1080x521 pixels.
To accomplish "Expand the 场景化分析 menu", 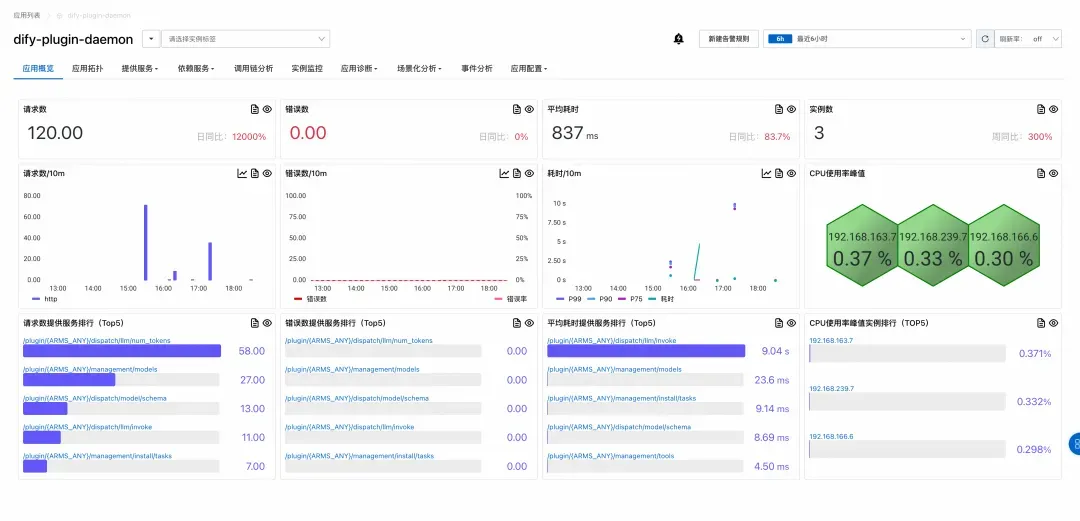I will coord(419,68).
